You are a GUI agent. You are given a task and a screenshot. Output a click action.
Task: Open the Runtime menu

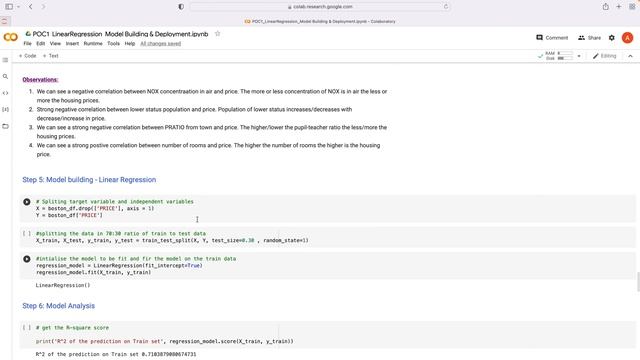pos(93,43)
